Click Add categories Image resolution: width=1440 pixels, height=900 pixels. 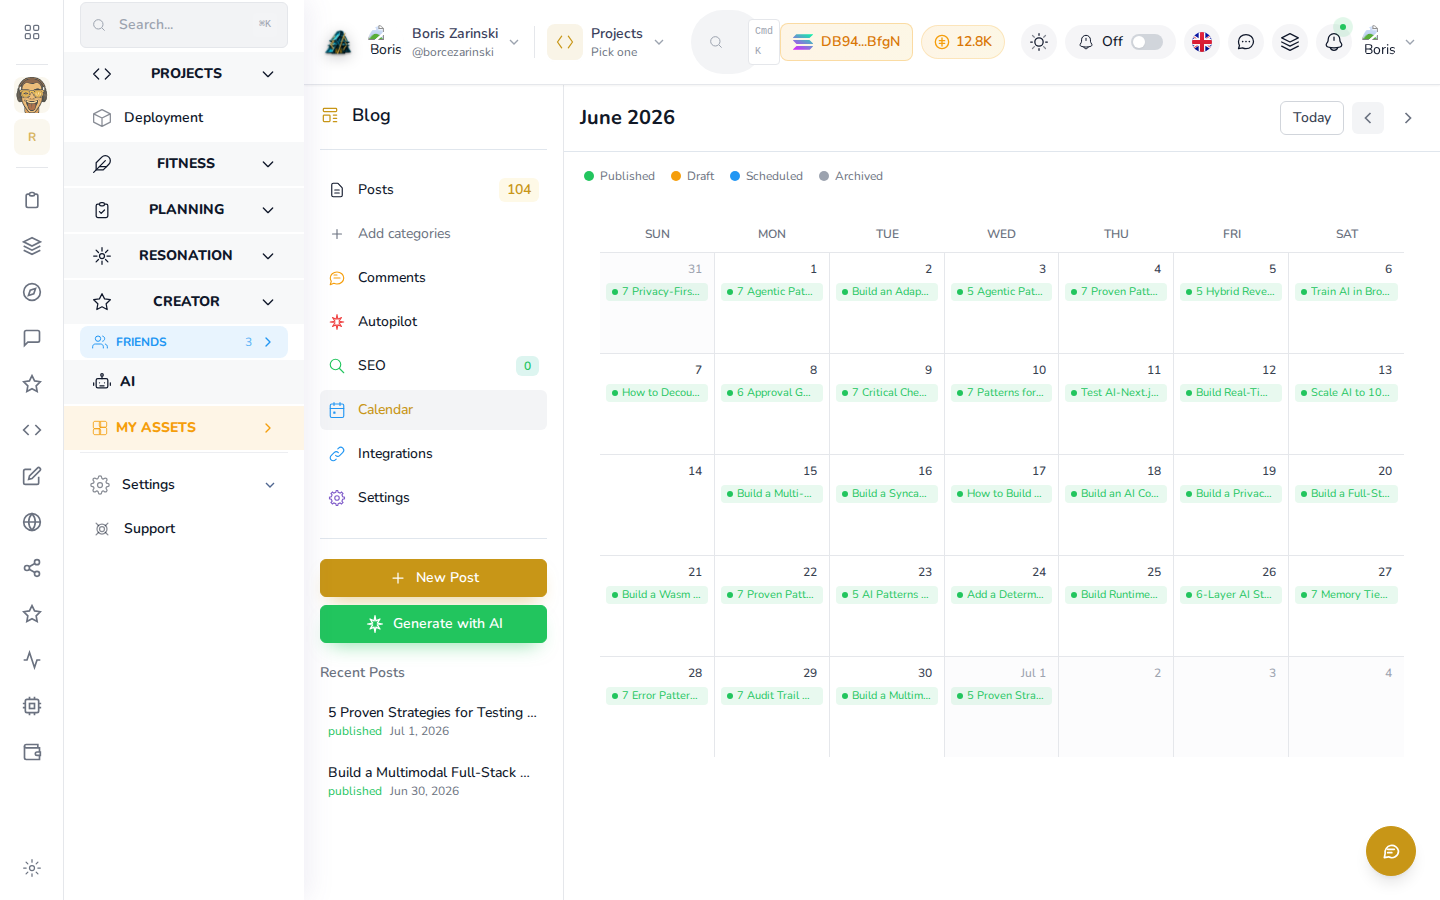(x=433, y=234)
